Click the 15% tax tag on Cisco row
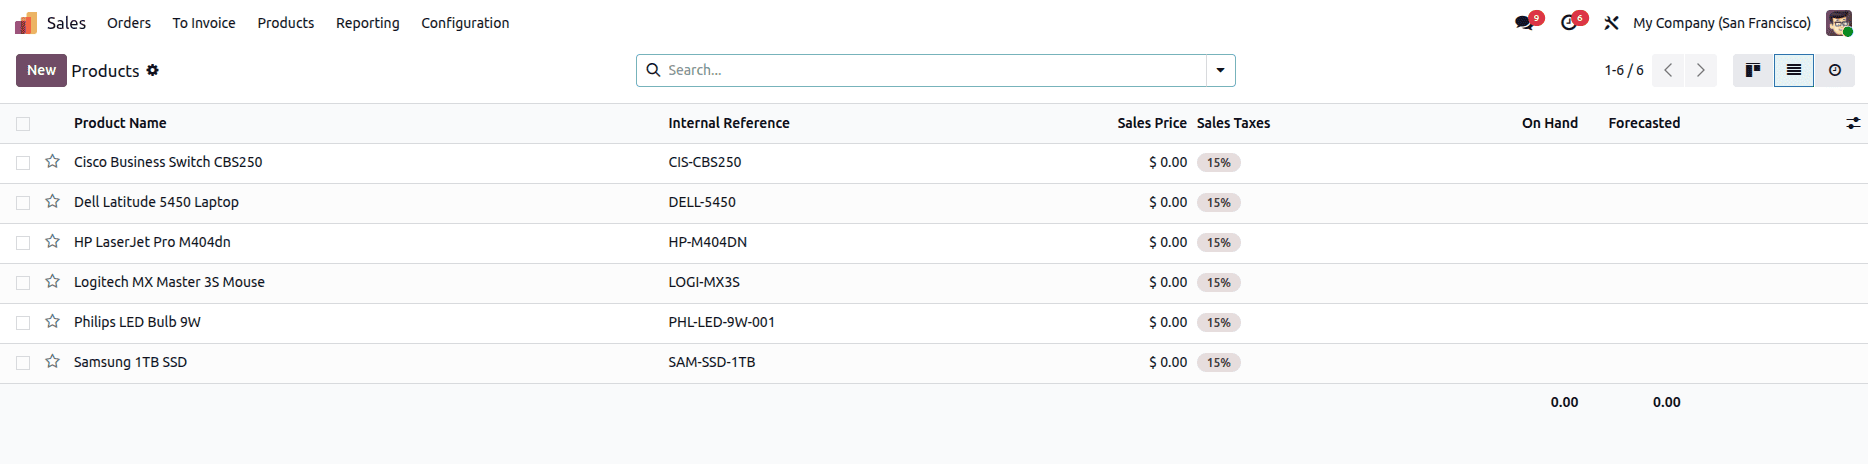The width and height of the screenshot is (1868, 464). click(1219, 162)
